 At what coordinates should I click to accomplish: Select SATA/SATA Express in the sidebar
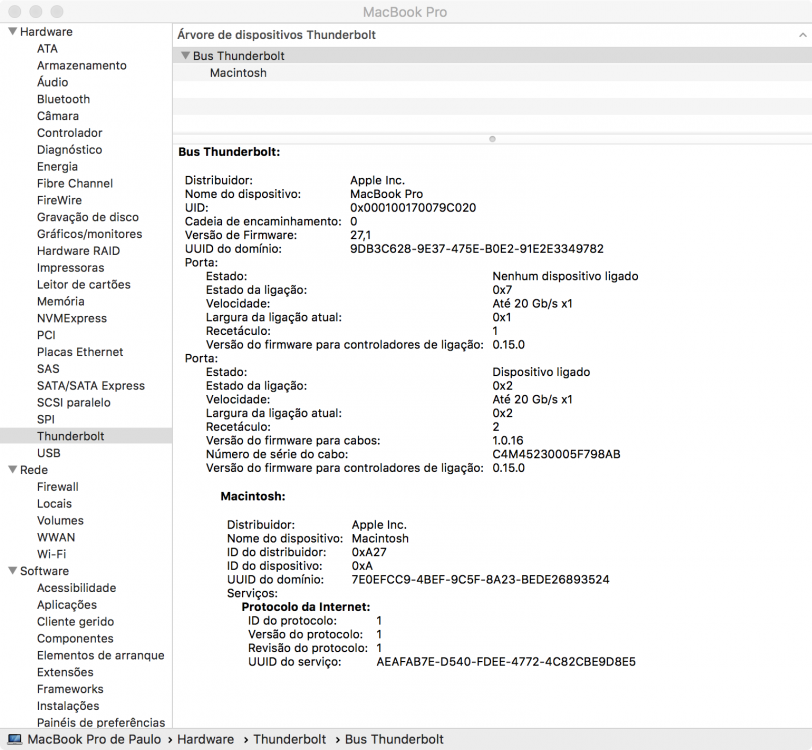tap(91, 385)
